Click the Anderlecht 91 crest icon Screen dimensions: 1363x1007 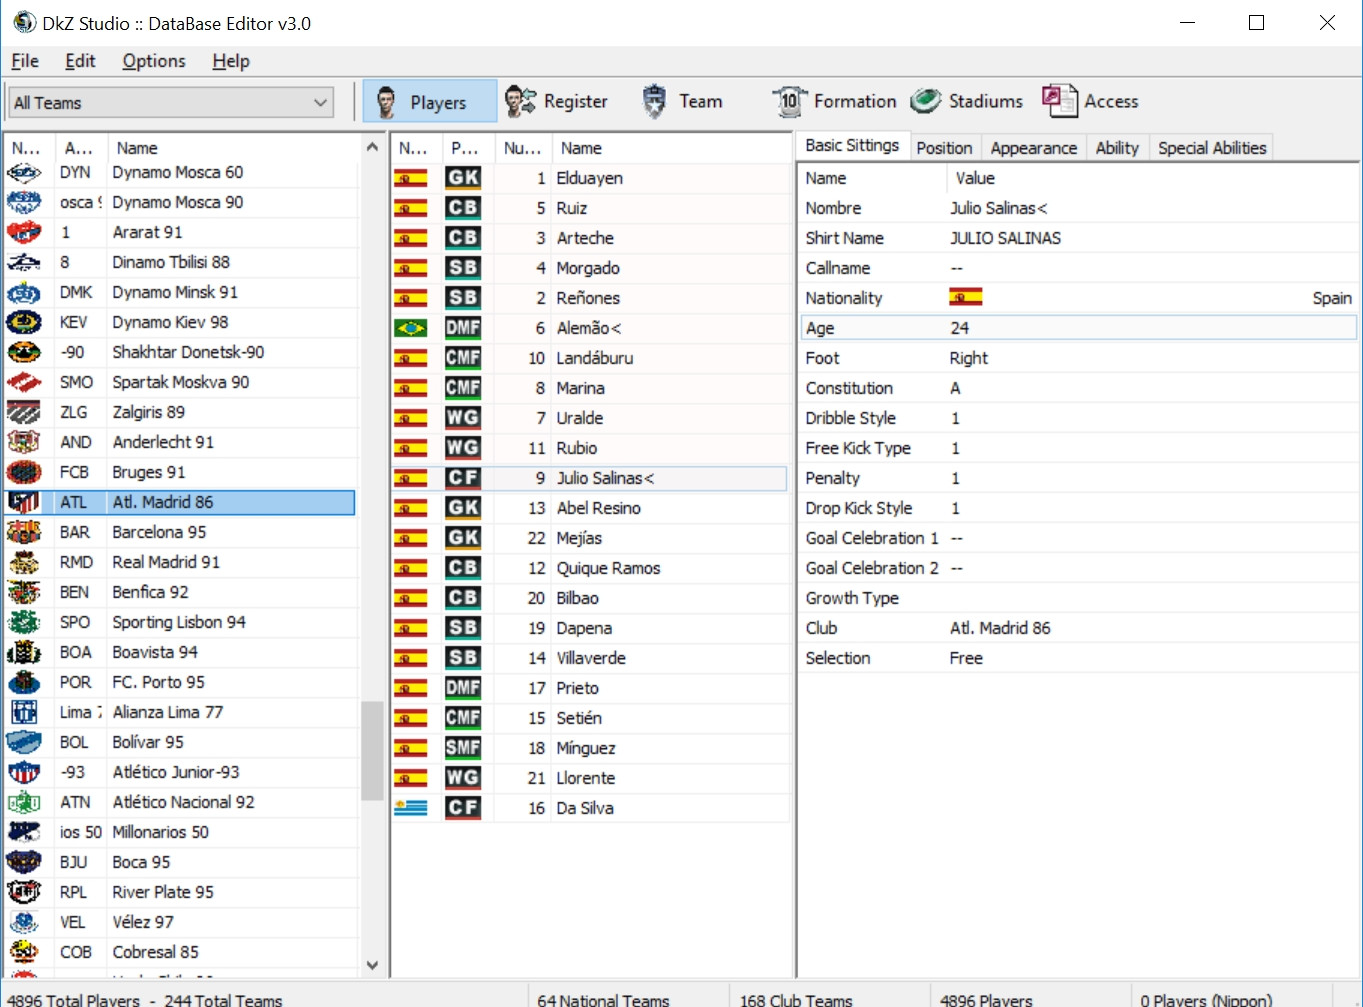[24, 442]
